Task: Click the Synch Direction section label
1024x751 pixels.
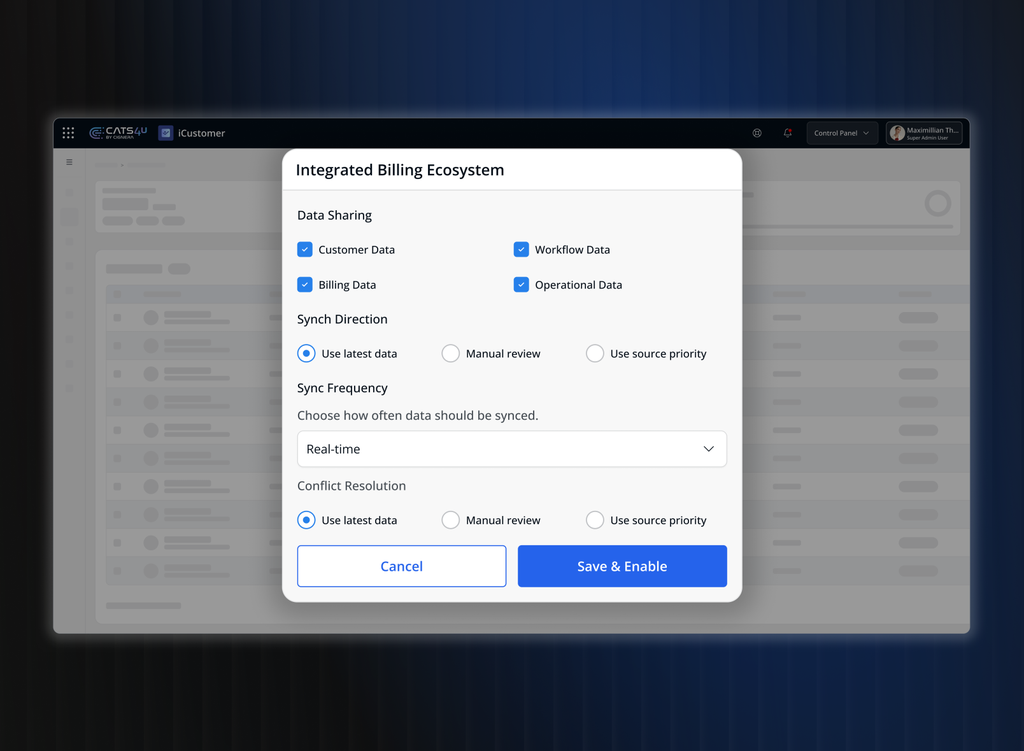Action: (x=342, y=319)
